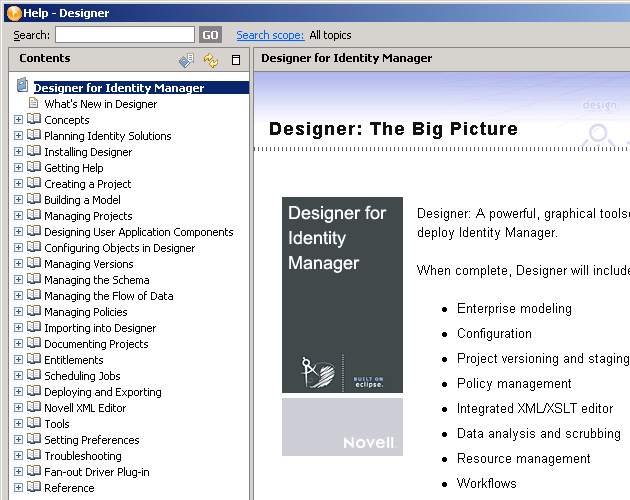This screenshot has width=630, height=500.
Task: Open the Documenting Projects topic
Action: [x=96, y=344]
